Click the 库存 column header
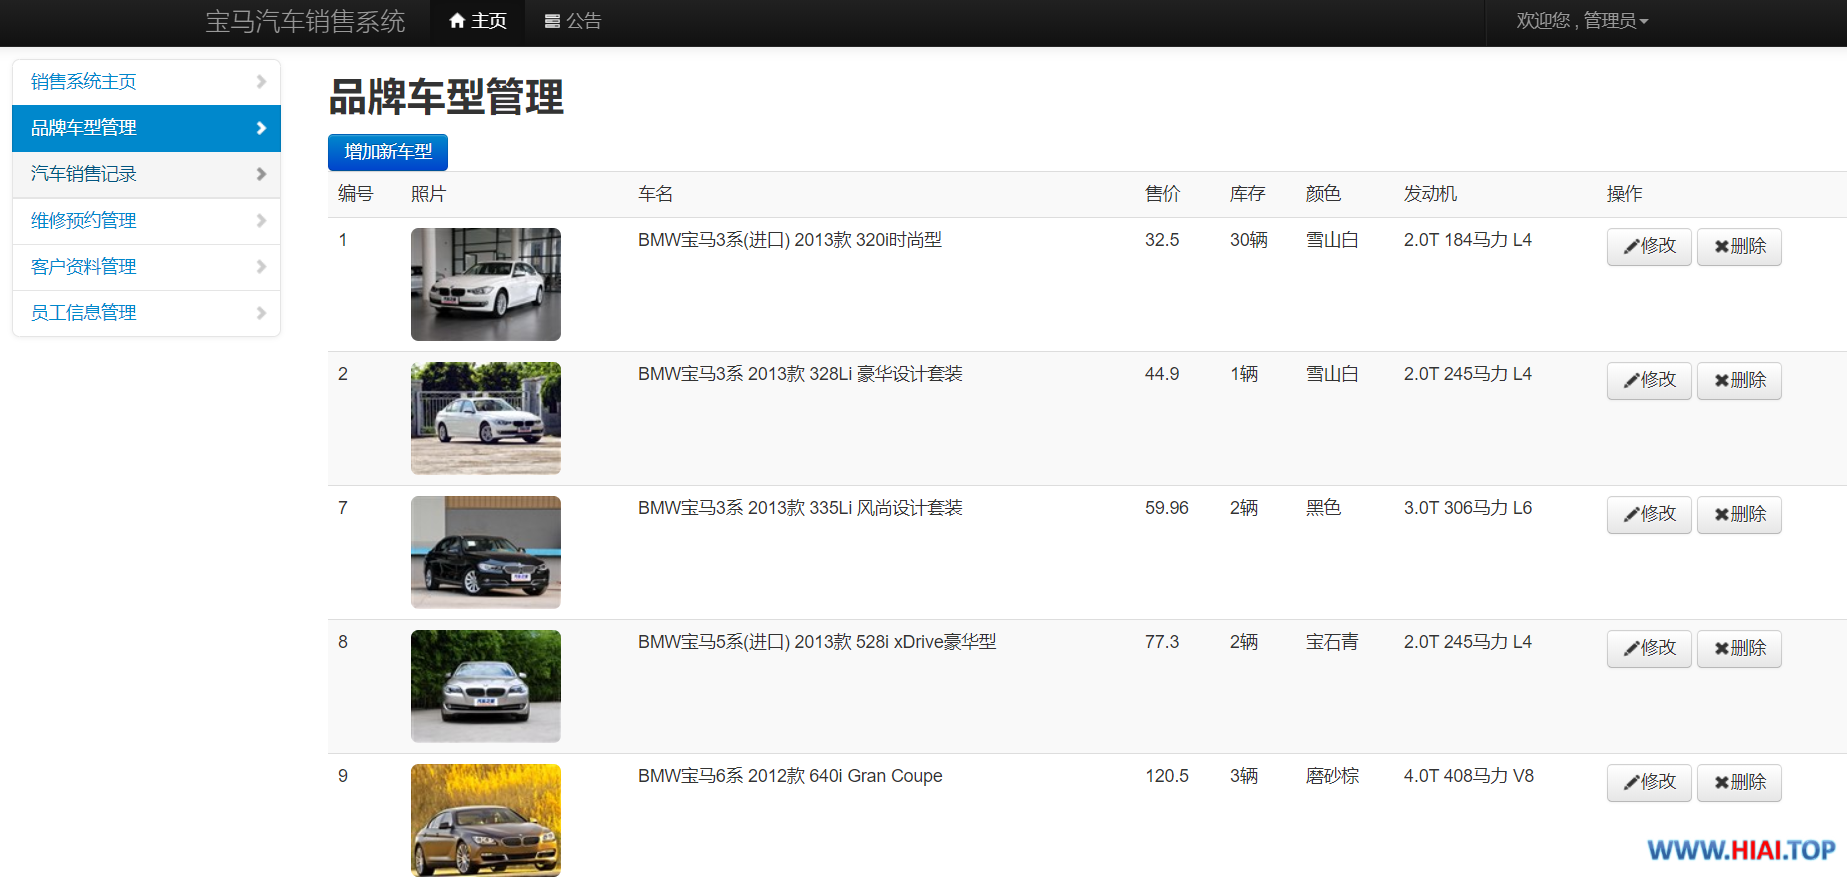The height and width of the screenshot is (883, 1847). (1247, 194)
